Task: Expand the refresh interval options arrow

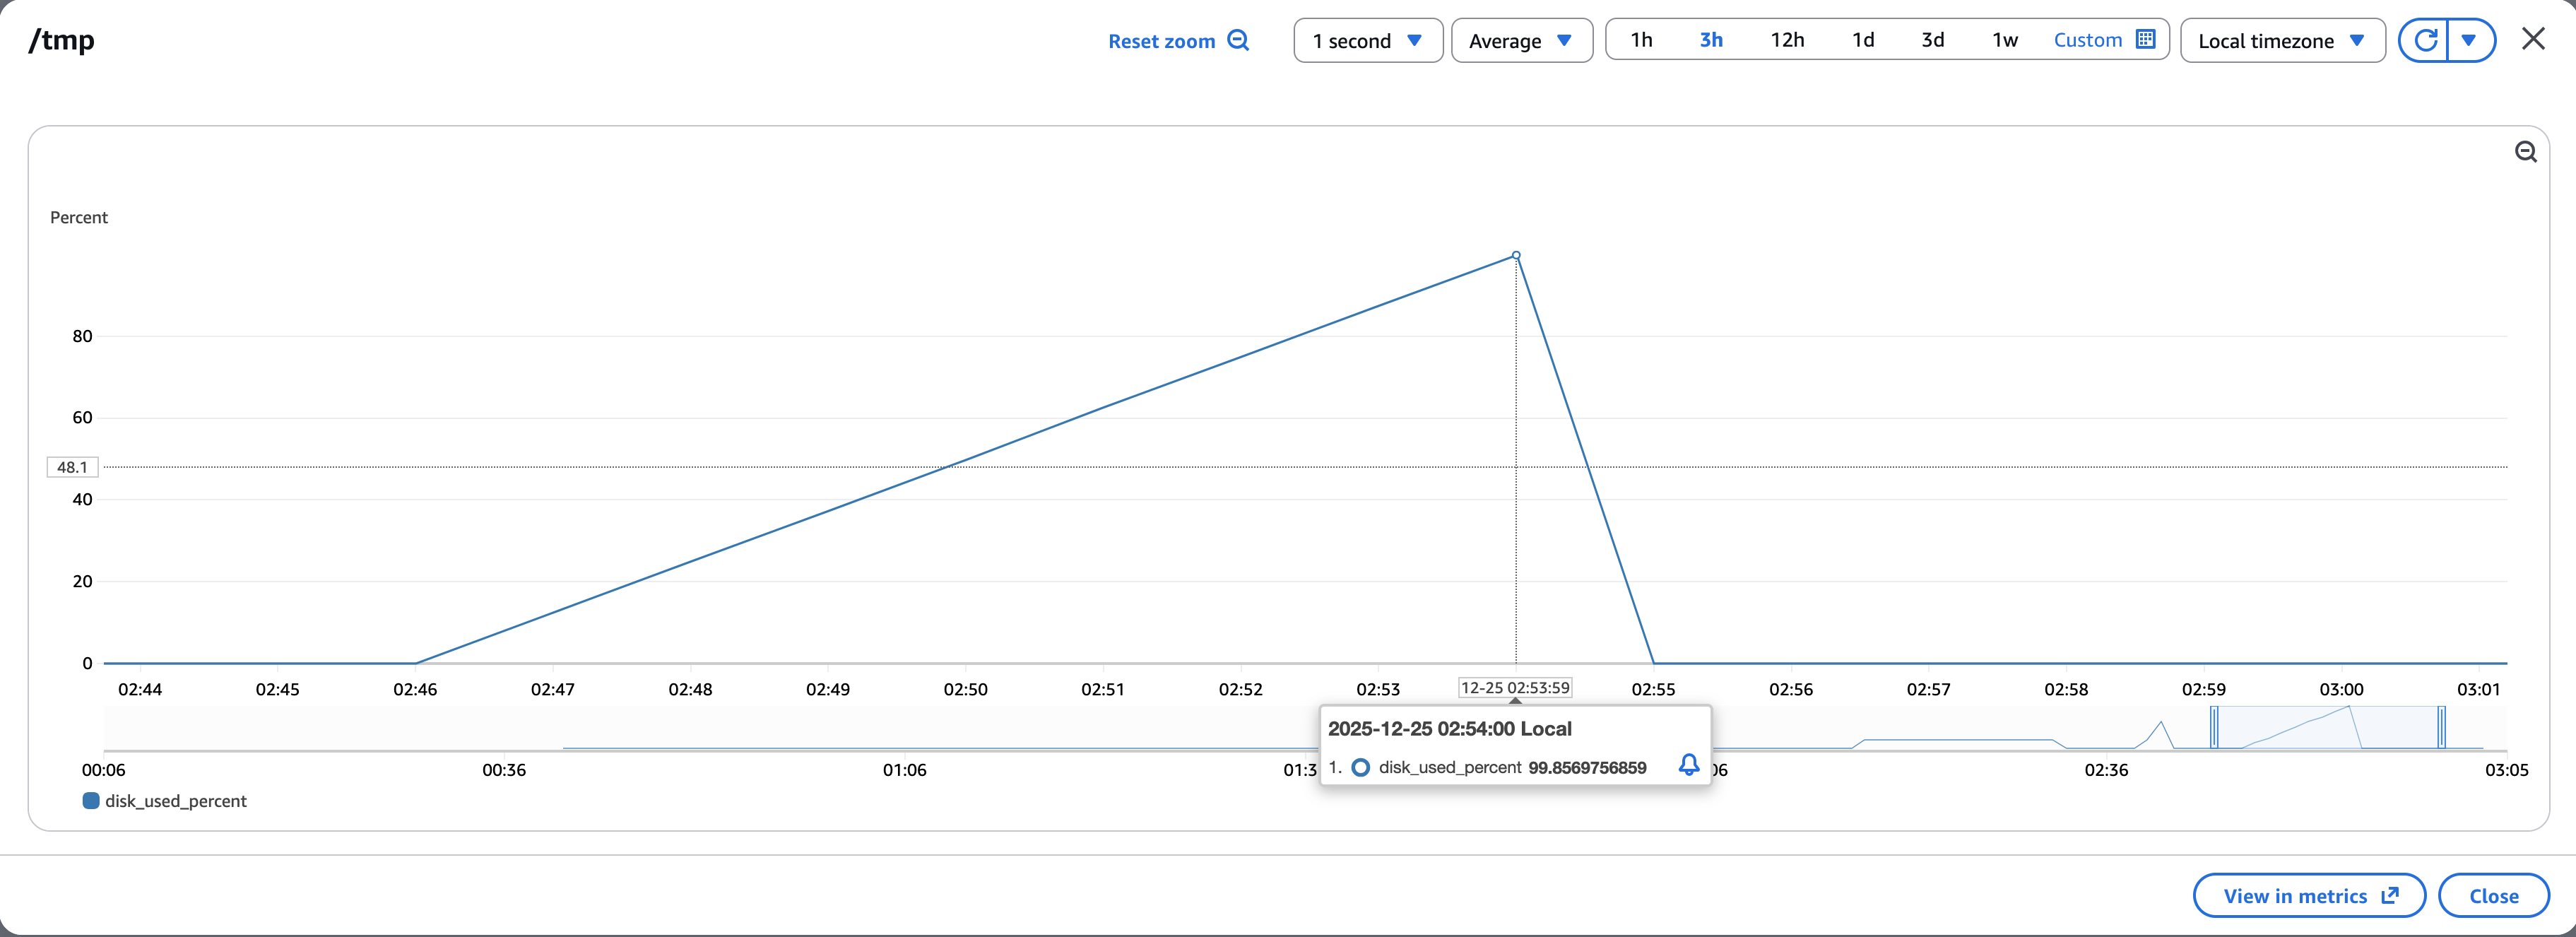Action: coord(2469,40)
